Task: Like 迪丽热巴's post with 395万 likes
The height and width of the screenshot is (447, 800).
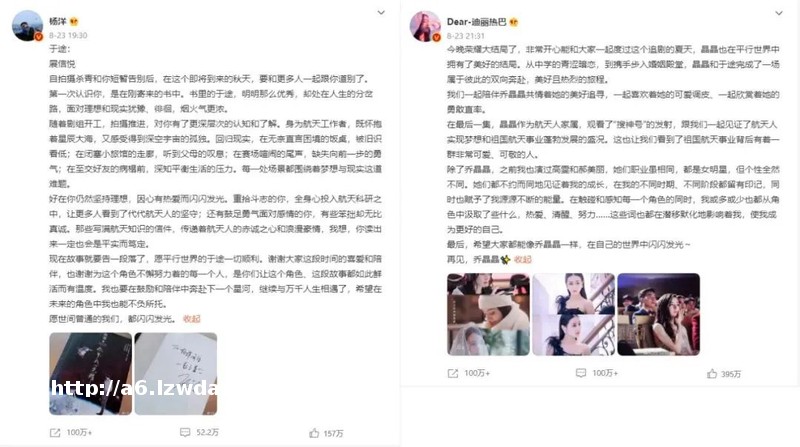Action: (712, 374)
